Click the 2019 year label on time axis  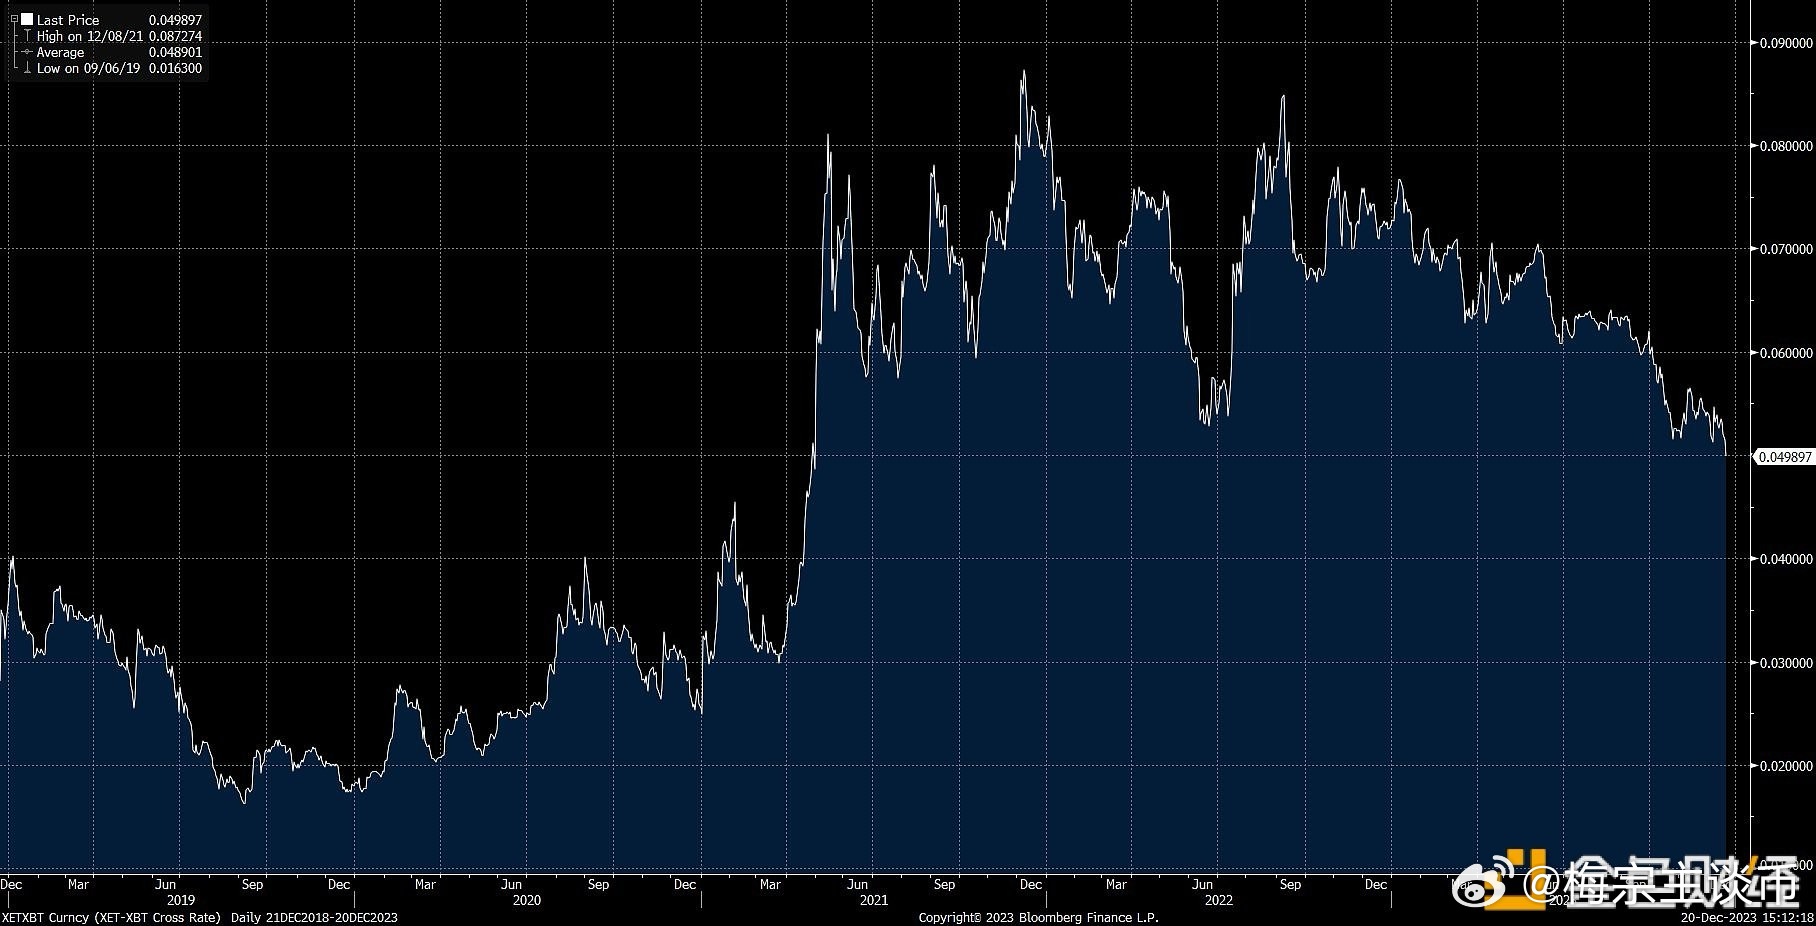click(x=180, y=900)
